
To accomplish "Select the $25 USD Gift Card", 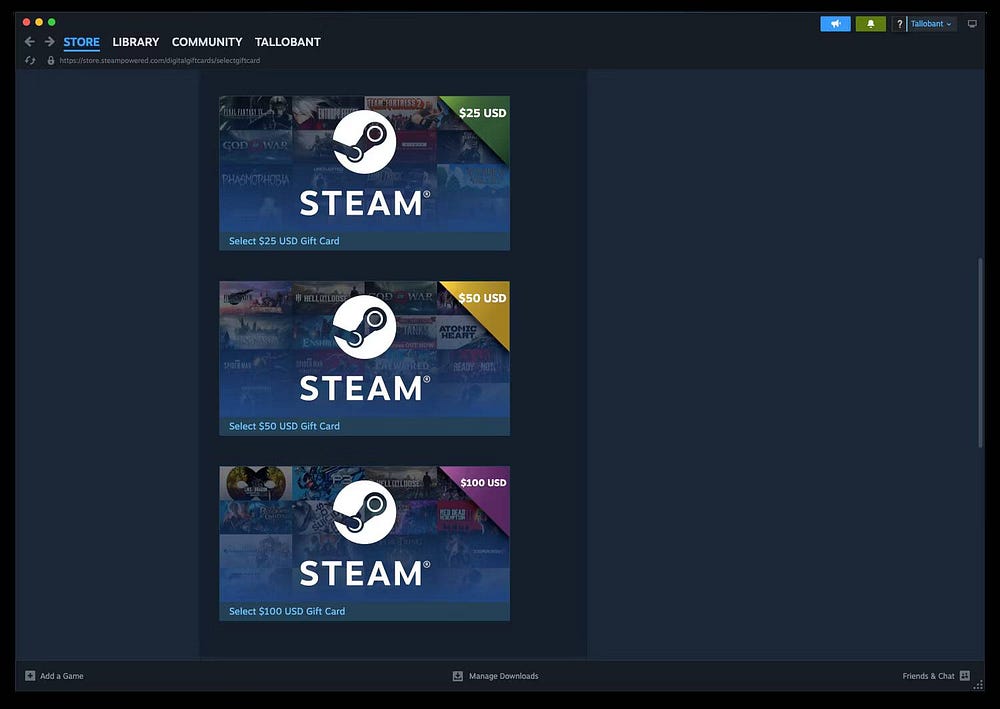I will point(364,173).
